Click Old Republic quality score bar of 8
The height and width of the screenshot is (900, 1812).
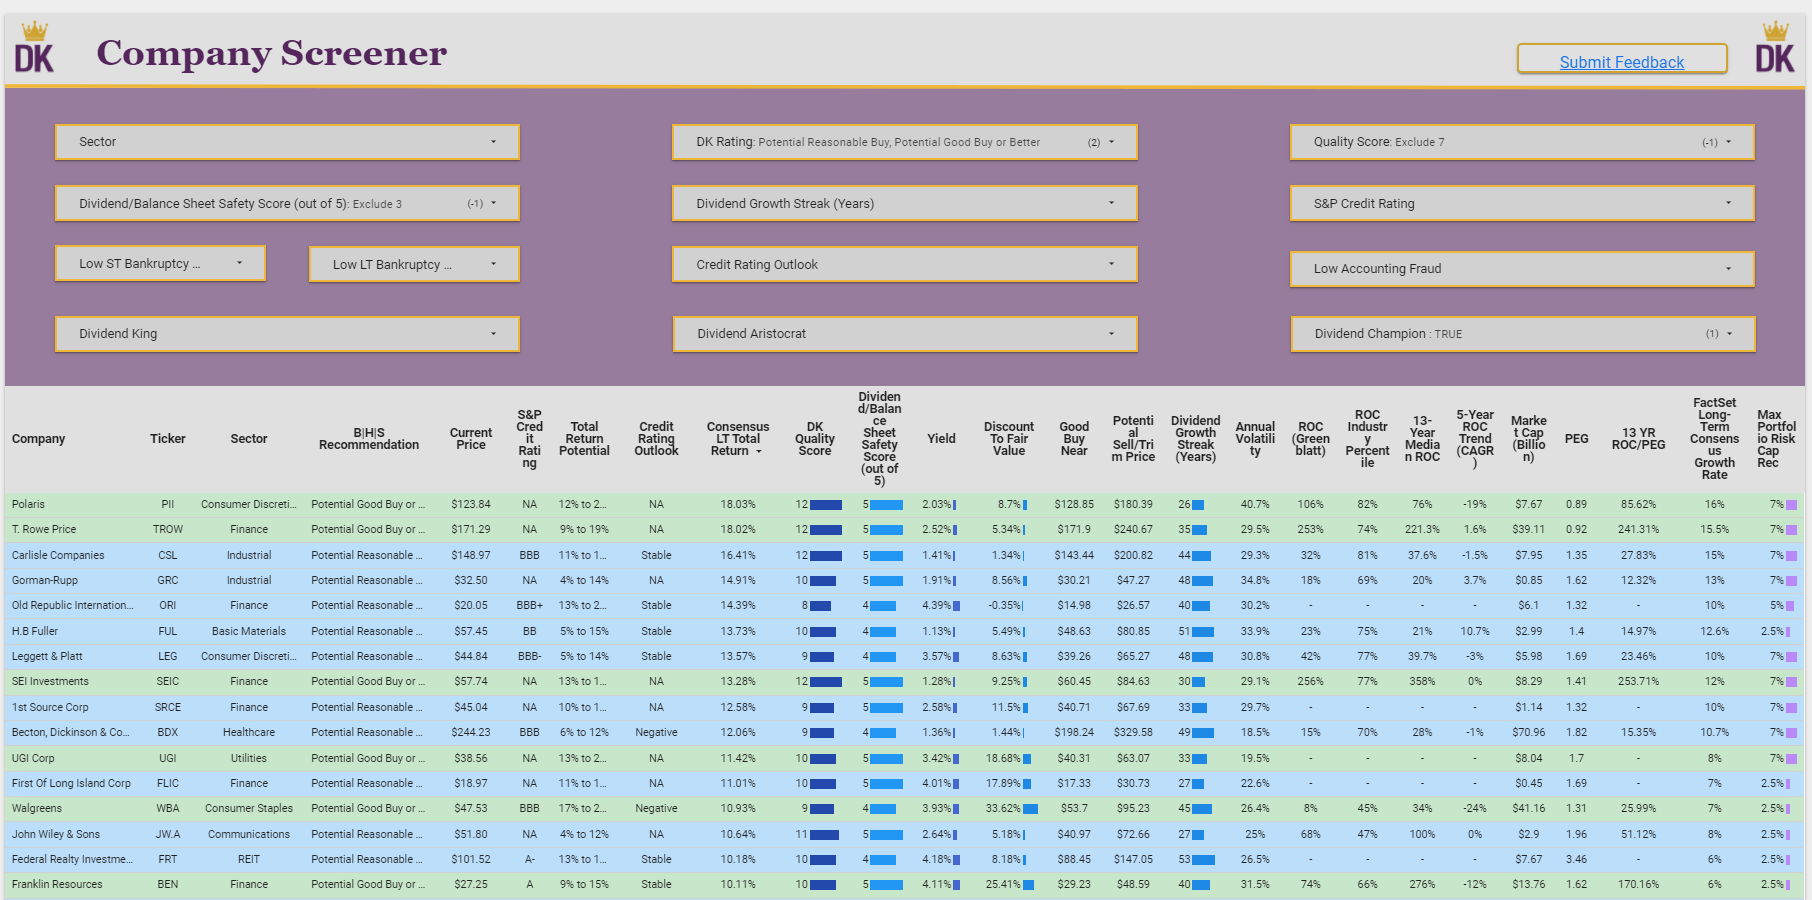820,606
